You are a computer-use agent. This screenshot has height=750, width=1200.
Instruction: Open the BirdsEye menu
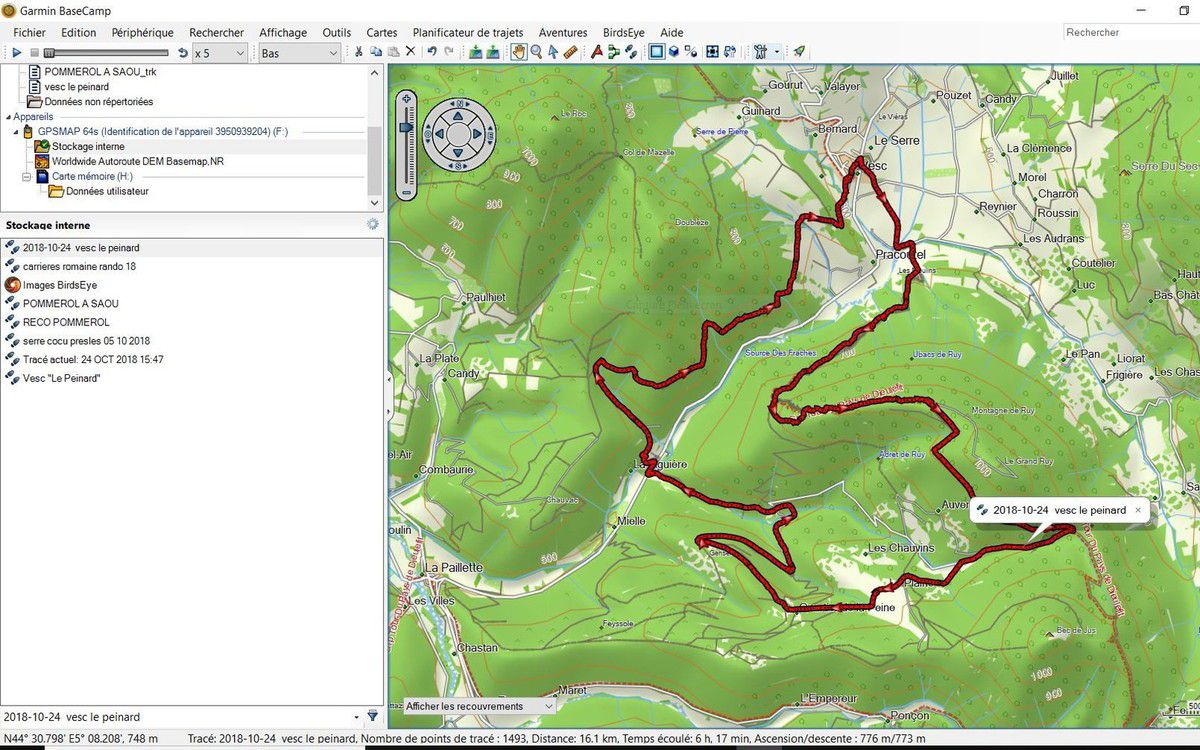(x=624, y=32)
